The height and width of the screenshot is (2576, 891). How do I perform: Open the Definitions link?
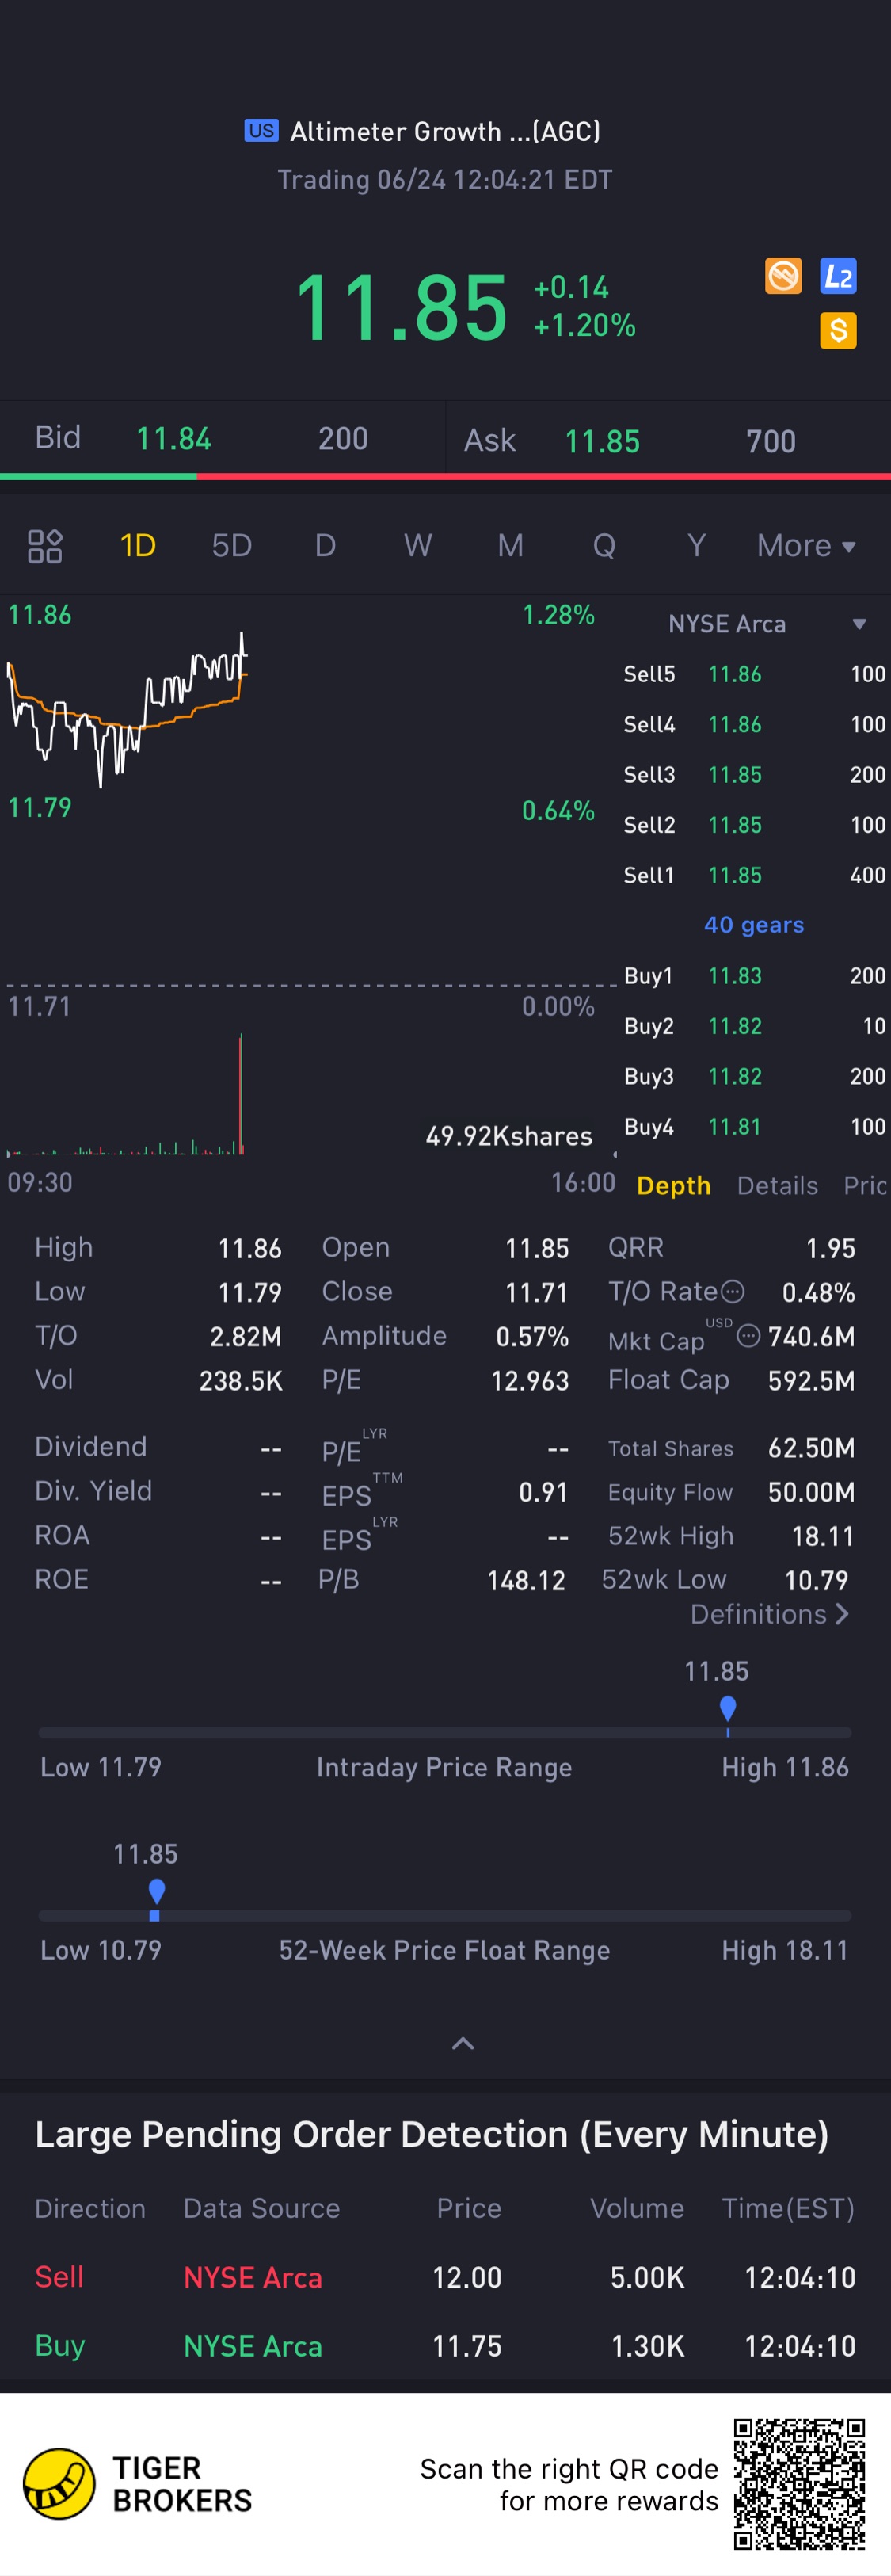(768, 1614)
